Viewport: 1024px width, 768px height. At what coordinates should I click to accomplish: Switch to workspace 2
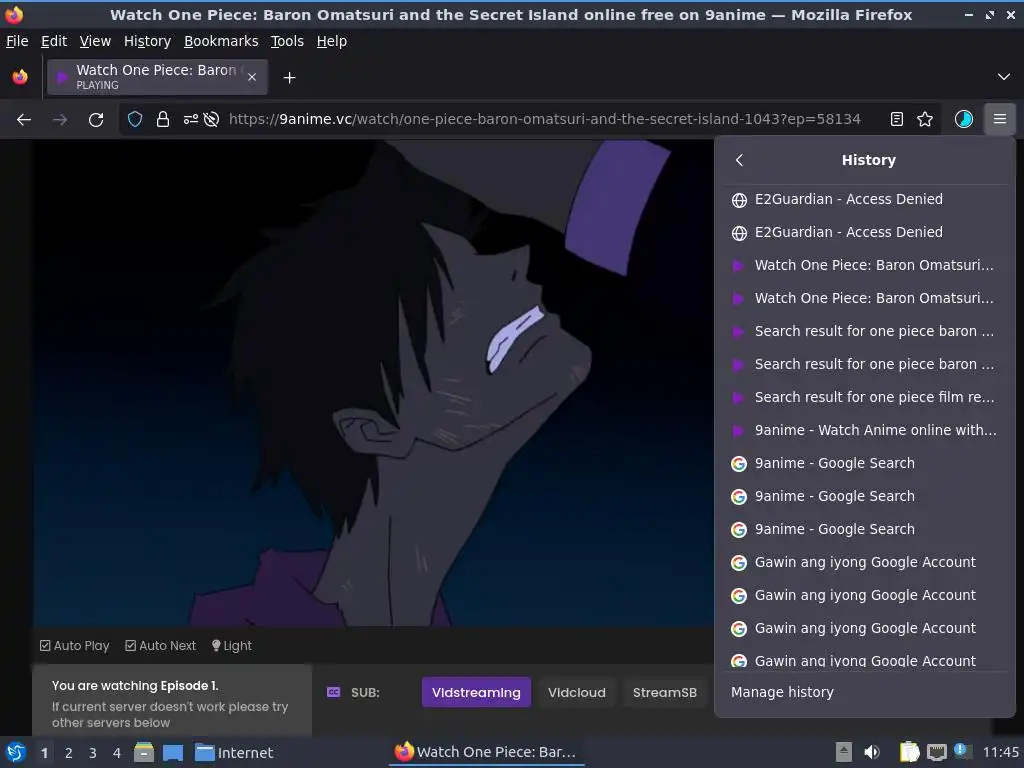click(69, 753)
